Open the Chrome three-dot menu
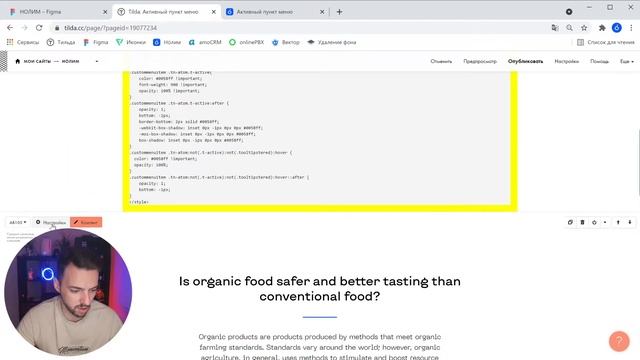The height and width of the screenshot is (360, 640). 631,28
